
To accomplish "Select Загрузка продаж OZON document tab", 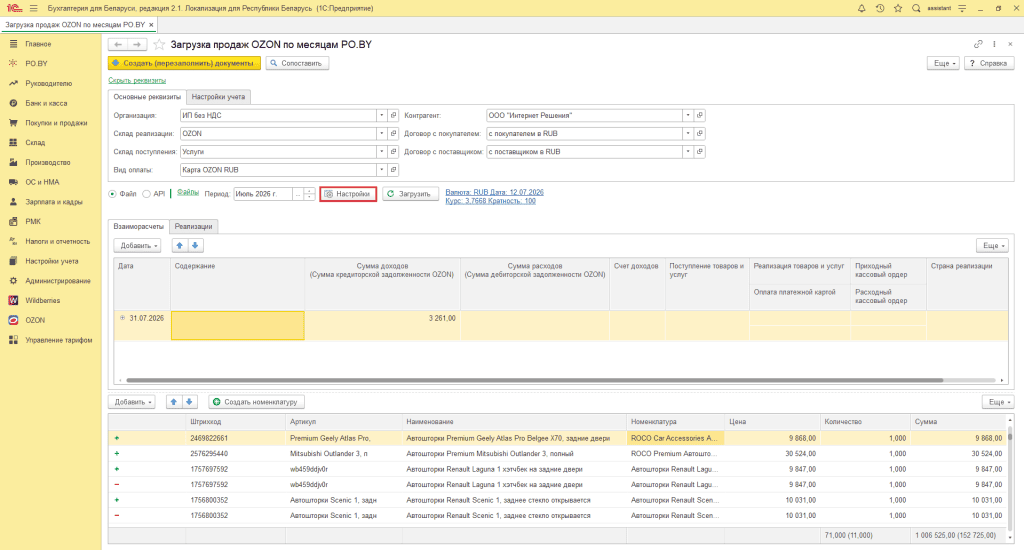I will click(75, 25).
